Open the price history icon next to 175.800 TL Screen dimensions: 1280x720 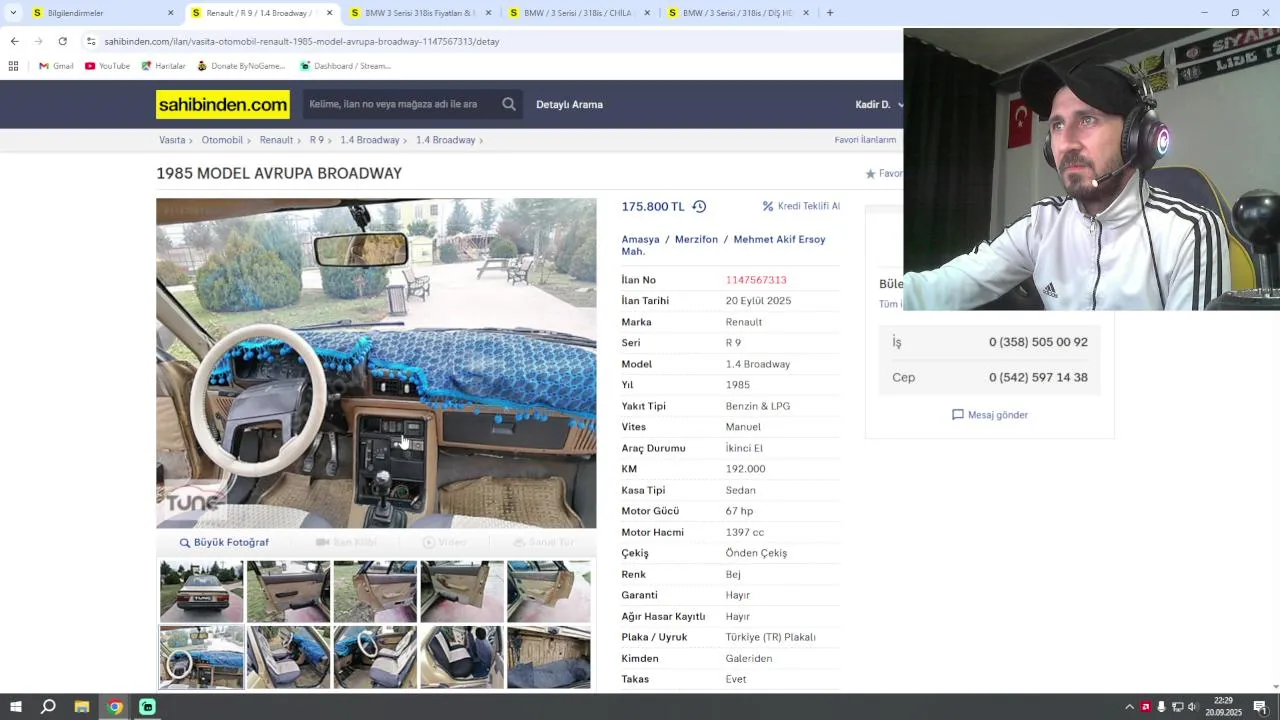[699, 206]
